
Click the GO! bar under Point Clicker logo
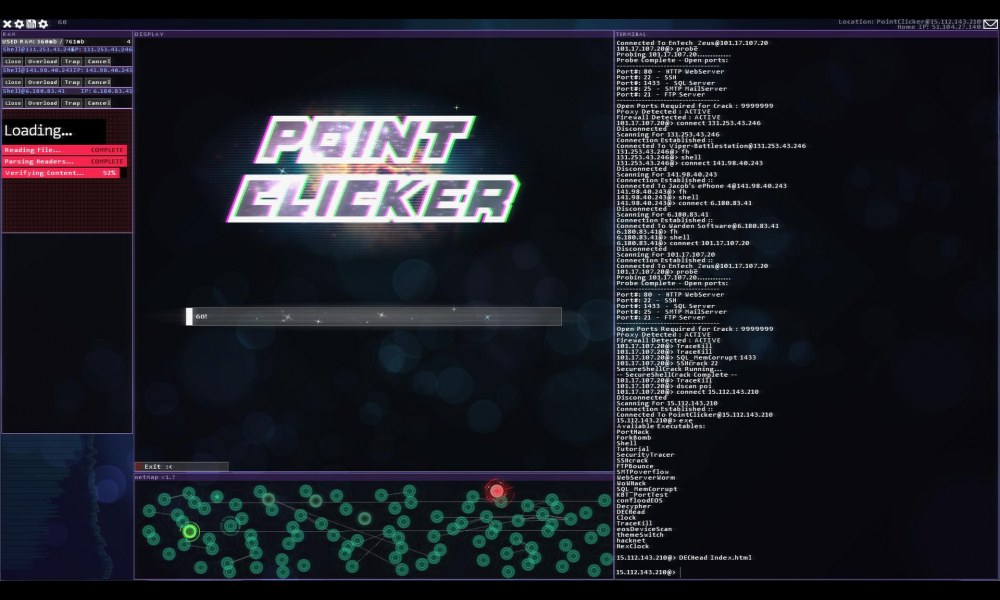(x=374, y=316)
